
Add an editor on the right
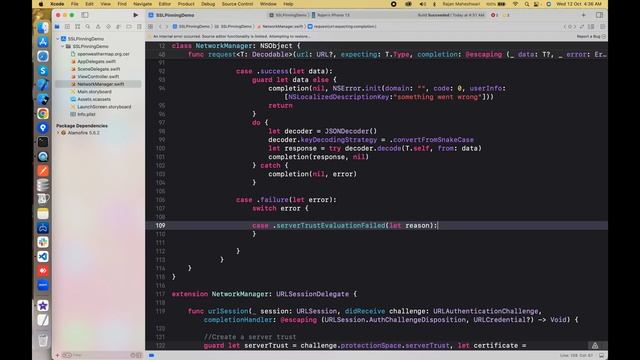pos(602,27)
